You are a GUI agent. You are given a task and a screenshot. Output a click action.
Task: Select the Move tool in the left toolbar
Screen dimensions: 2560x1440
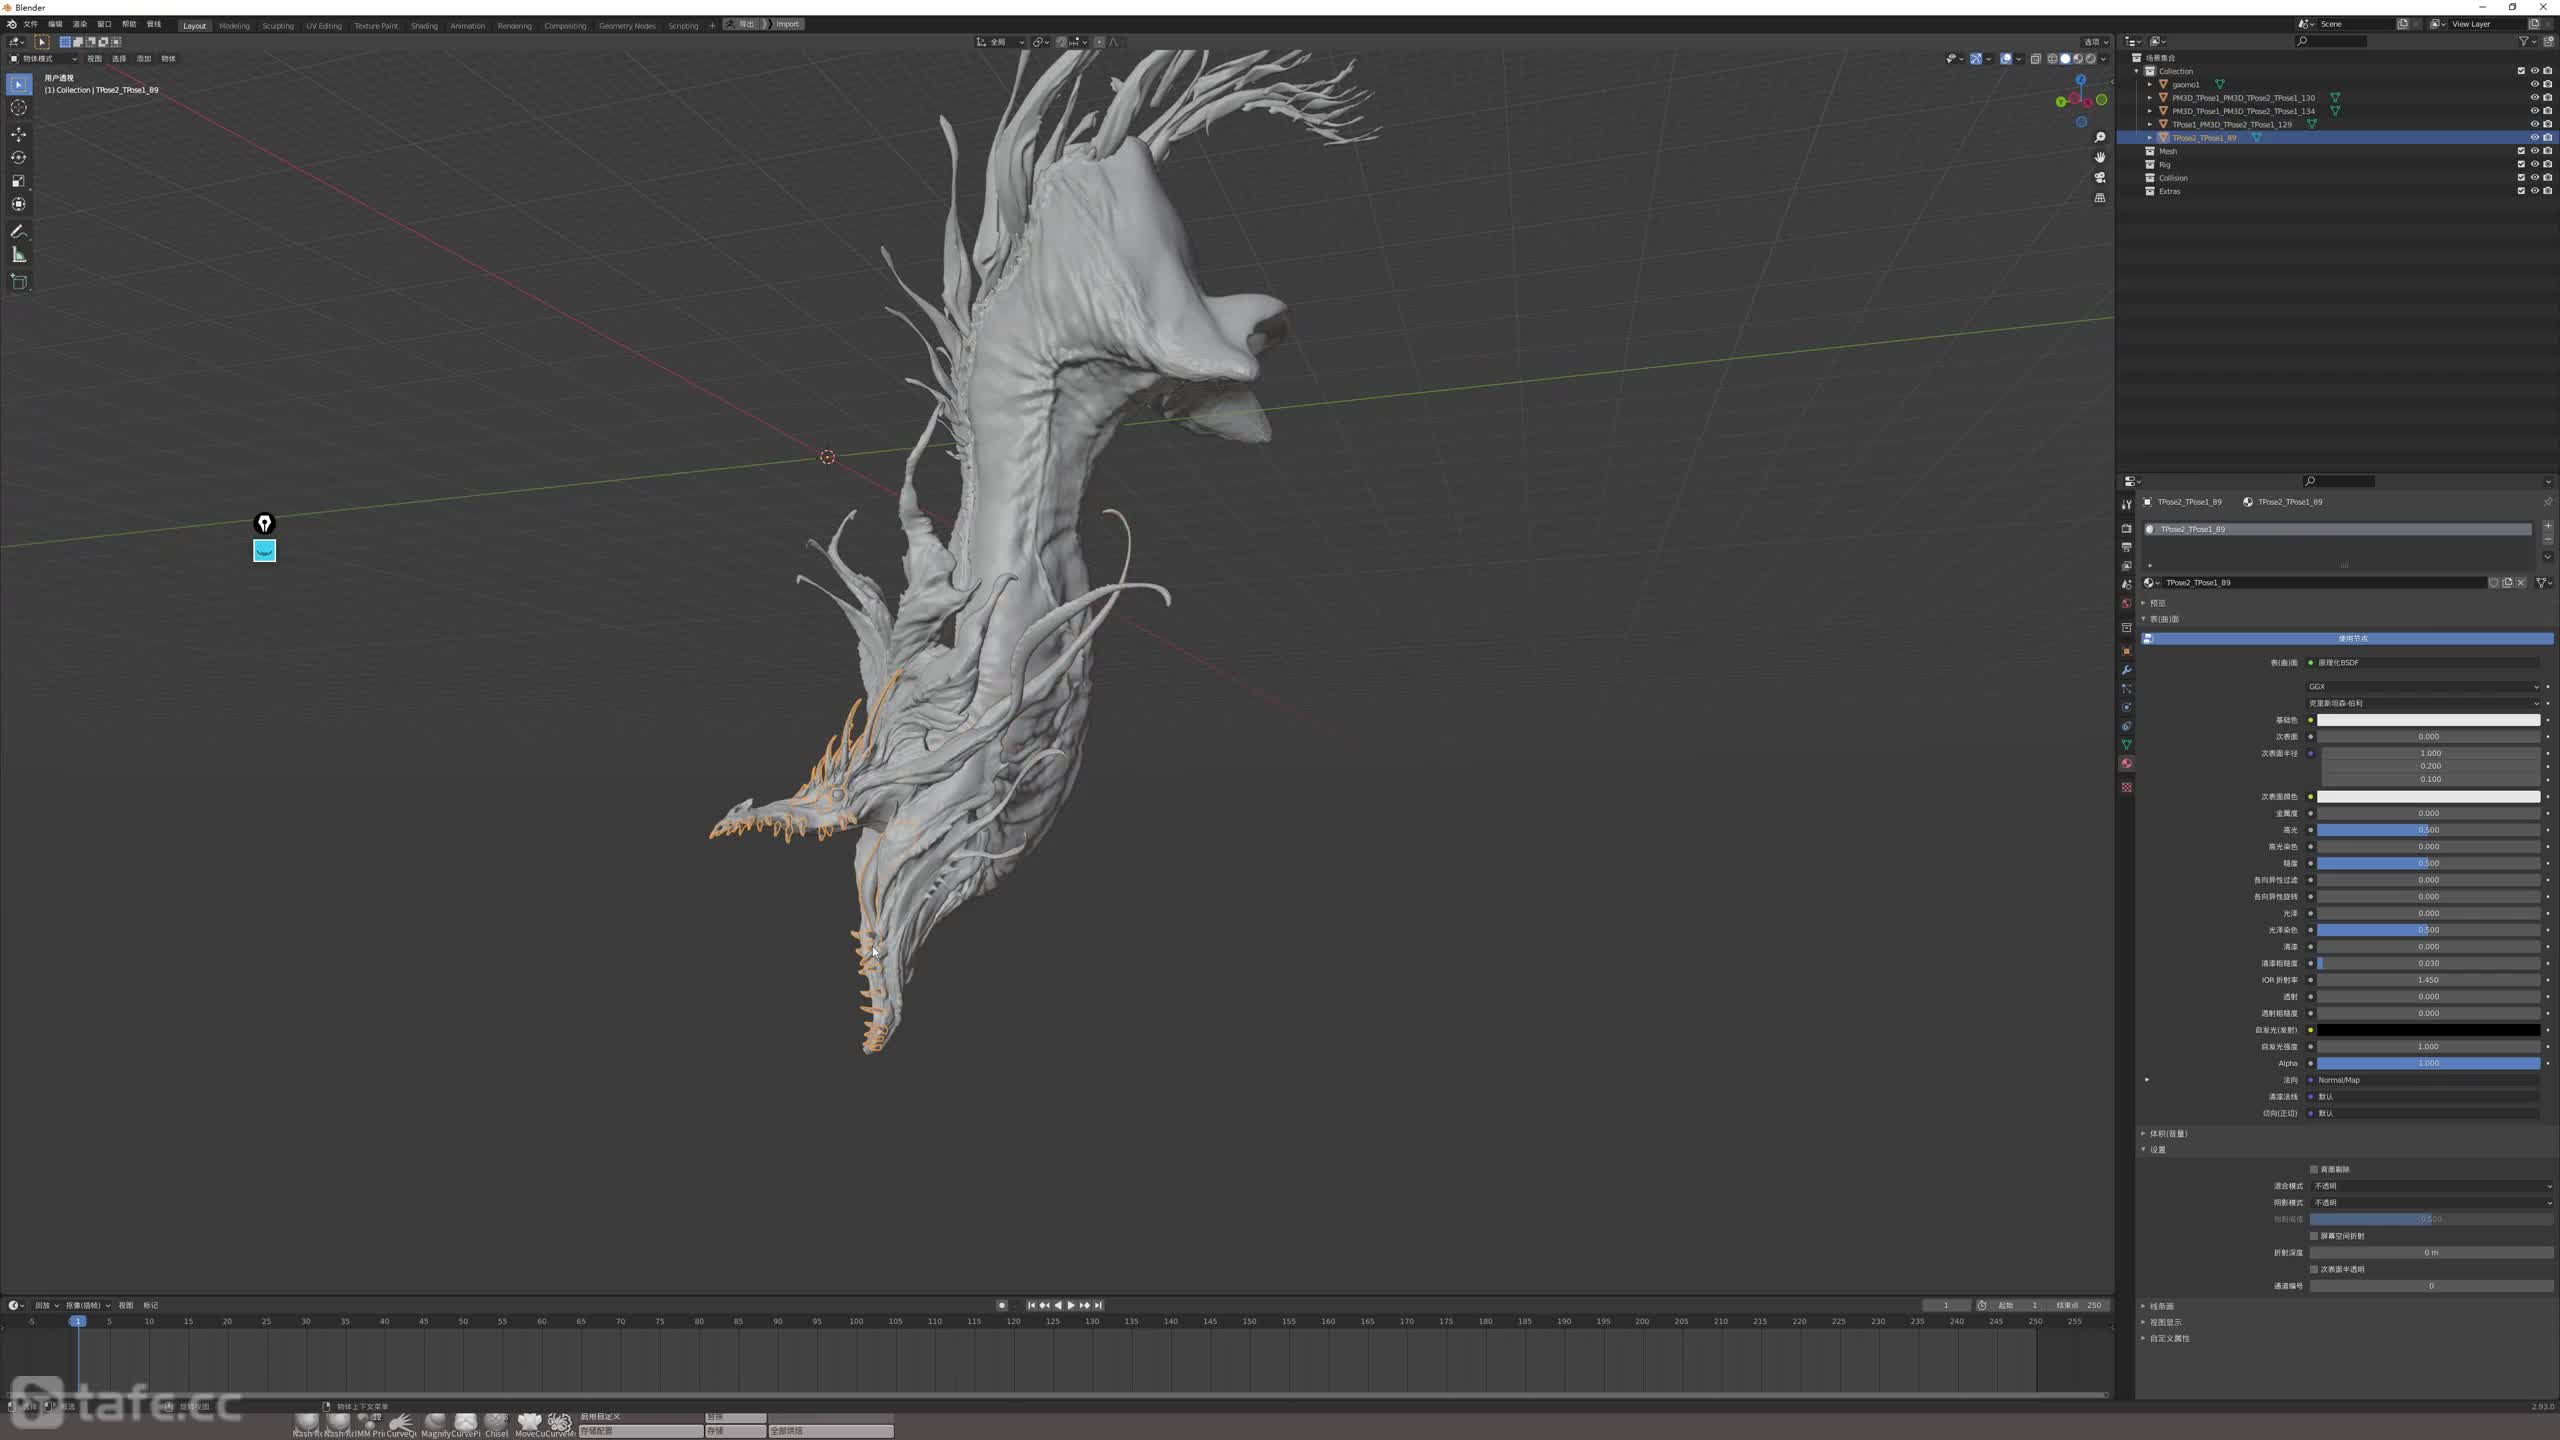[x=18, y=134]
